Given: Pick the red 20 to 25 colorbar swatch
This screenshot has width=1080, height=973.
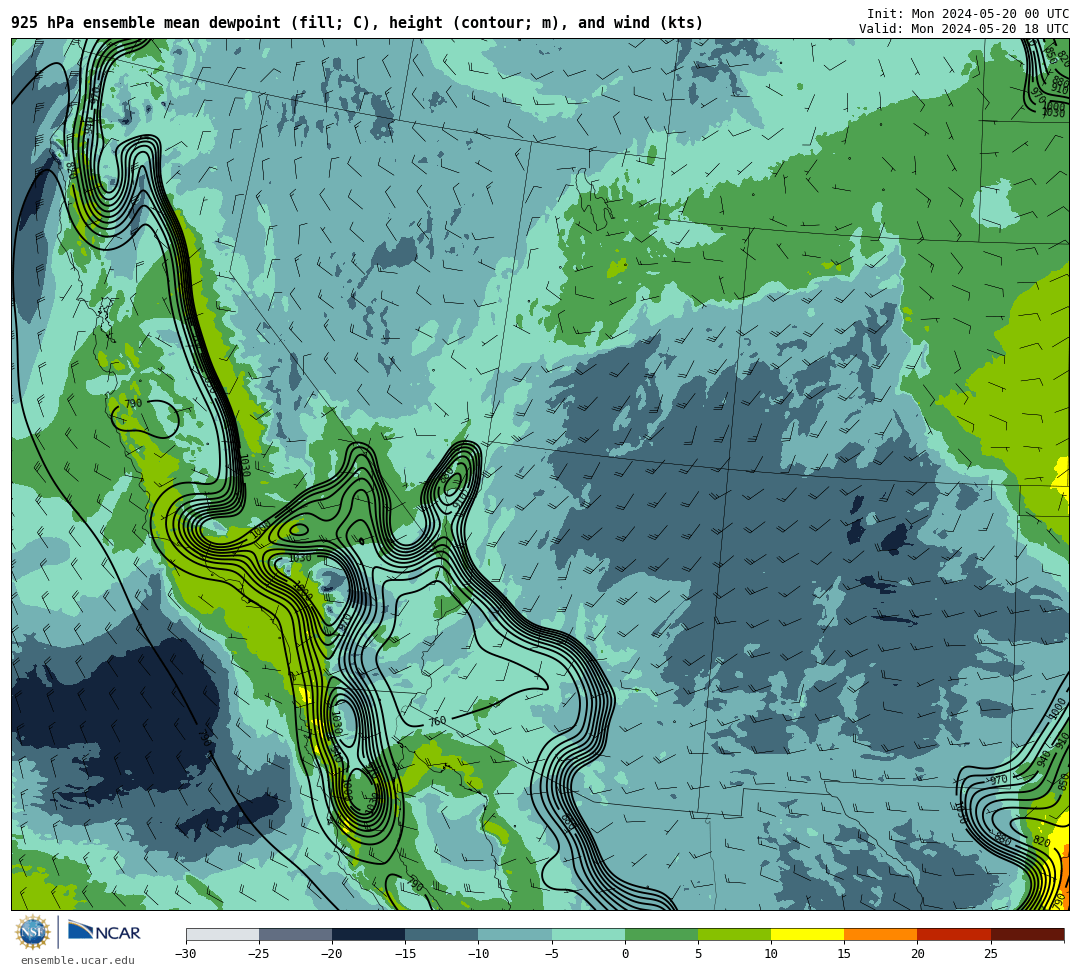Looking at the screenshot, I should (954, 934).
